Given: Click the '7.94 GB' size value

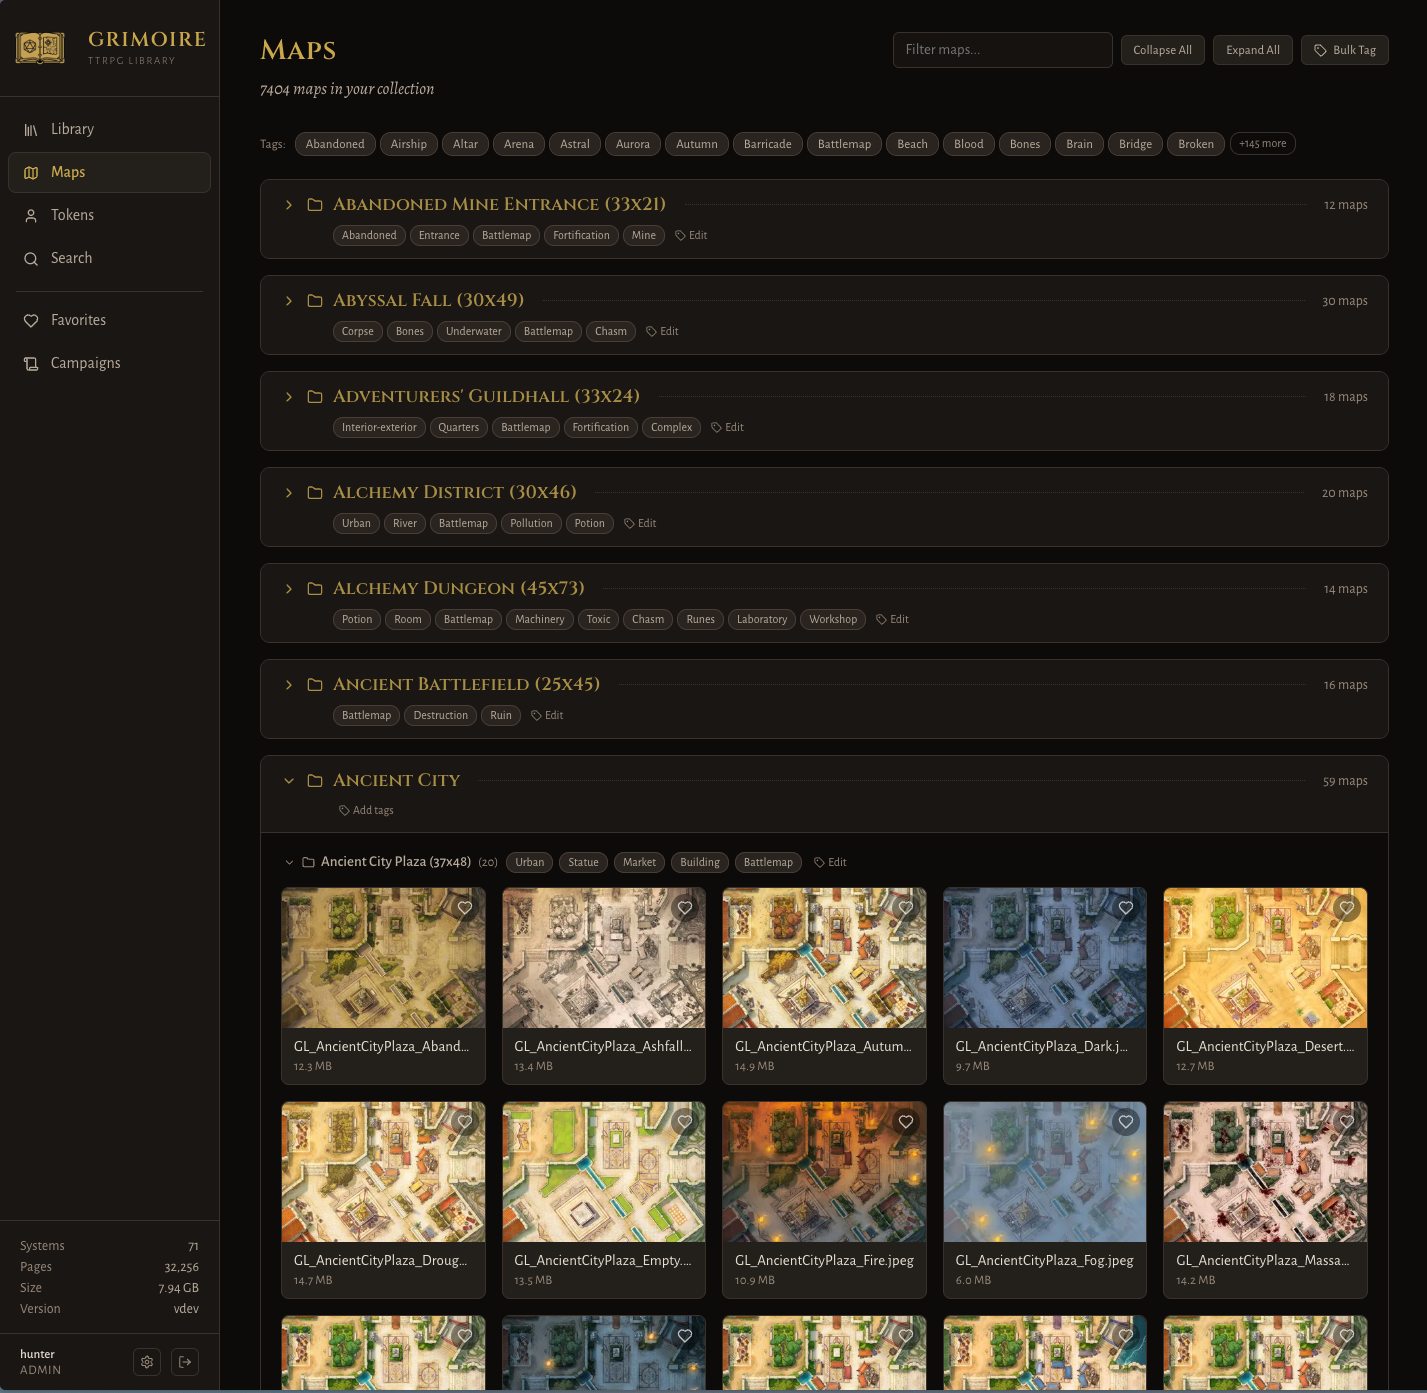Looking at the screenshot, I should (178, 1288).
